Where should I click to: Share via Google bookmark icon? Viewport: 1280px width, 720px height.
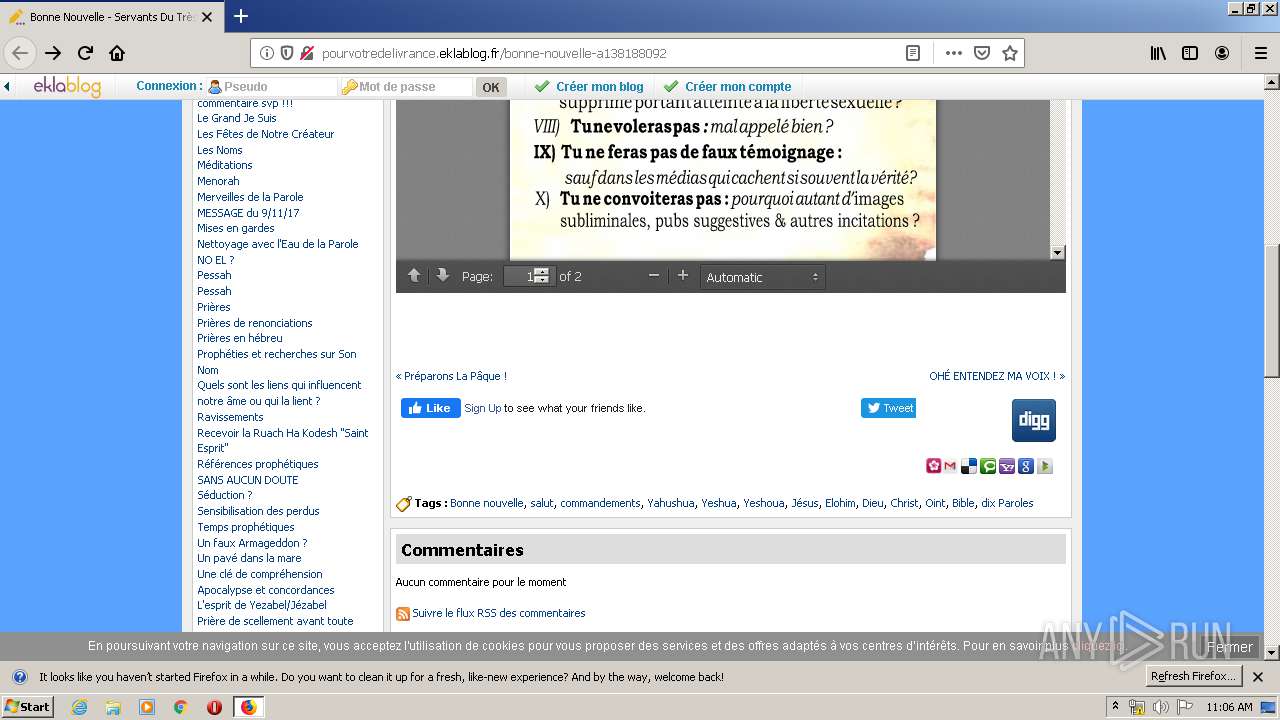[x=1026, y=466]
